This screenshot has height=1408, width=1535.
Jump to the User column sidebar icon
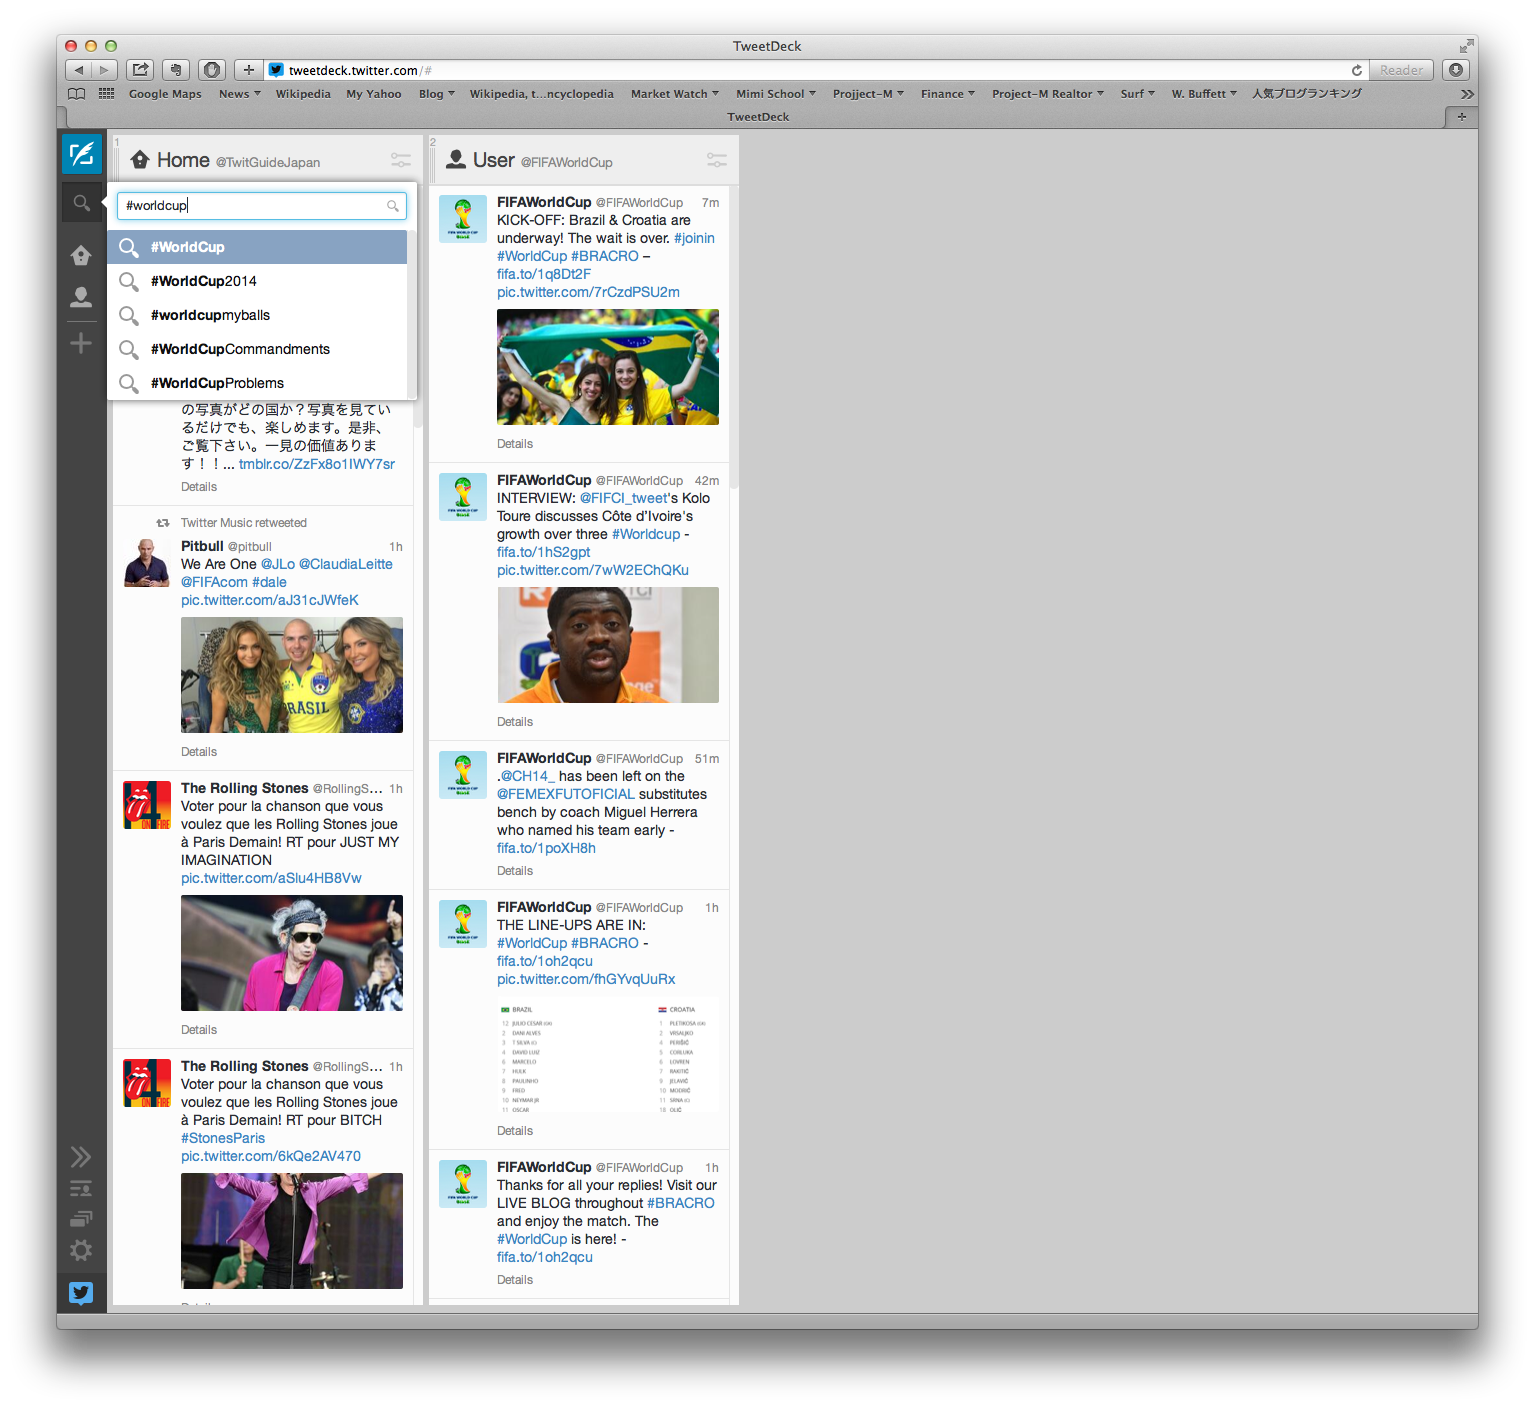81,297
